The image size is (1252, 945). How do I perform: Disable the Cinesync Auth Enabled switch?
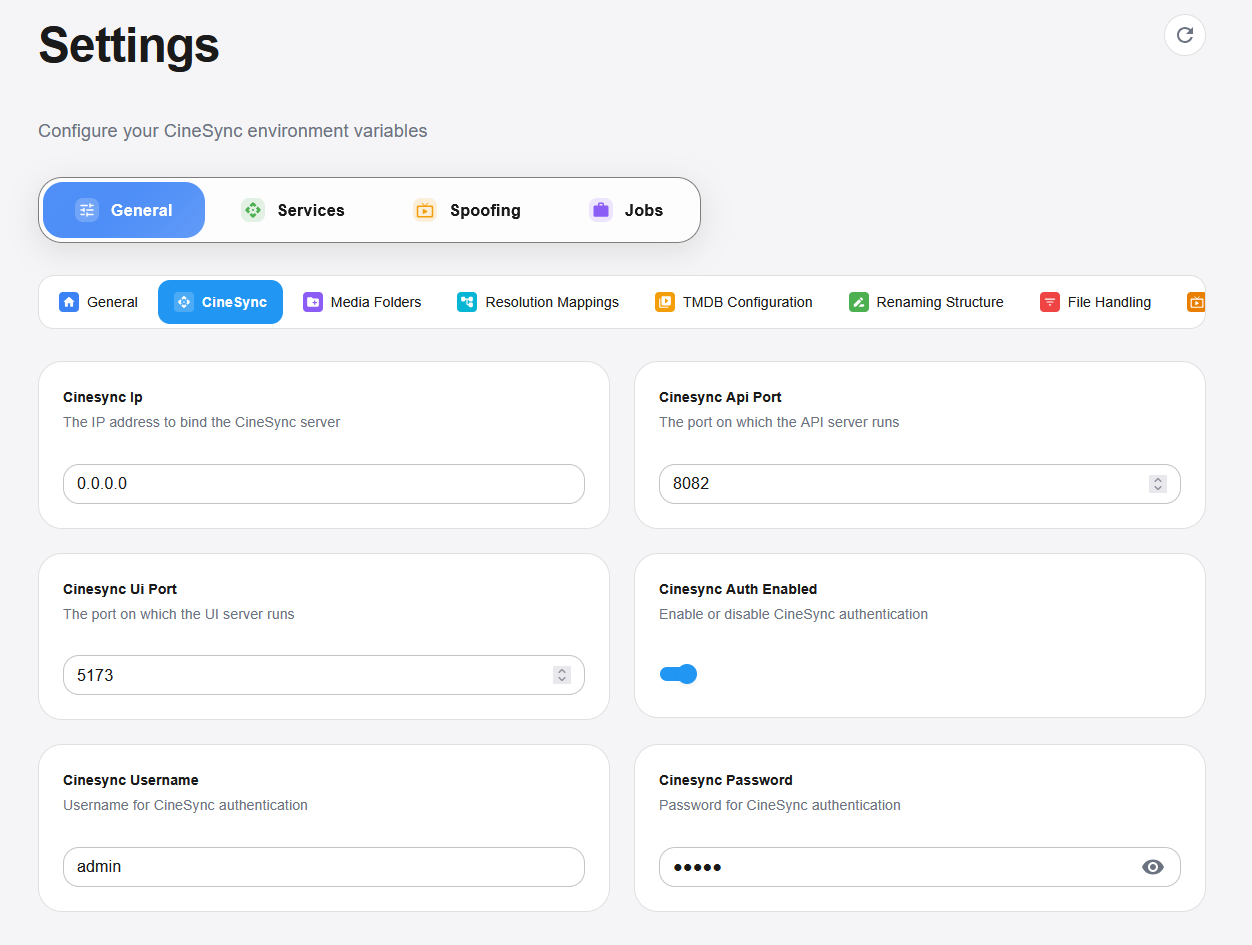tap(678, 674)
